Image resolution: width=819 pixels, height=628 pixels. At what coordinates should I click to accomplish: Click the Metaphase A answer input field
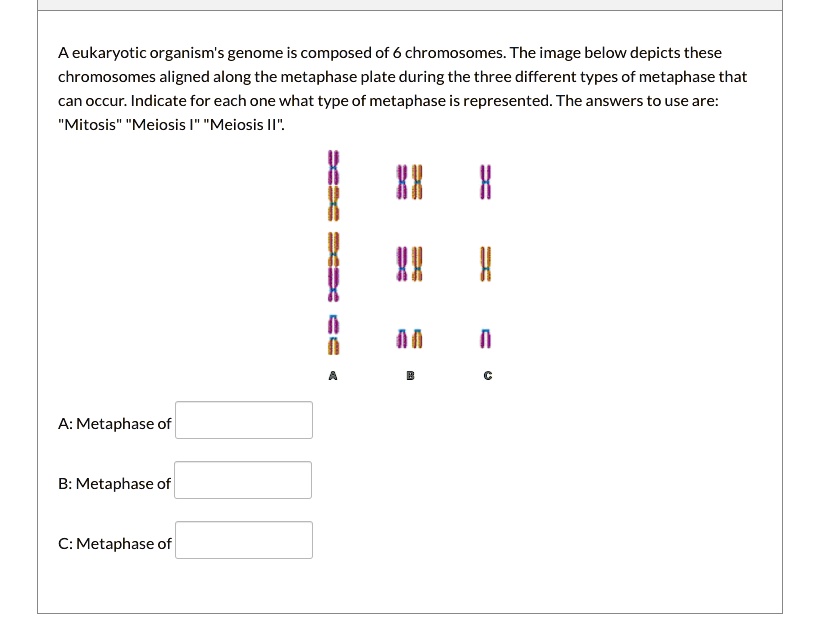(x=243, y=420)
